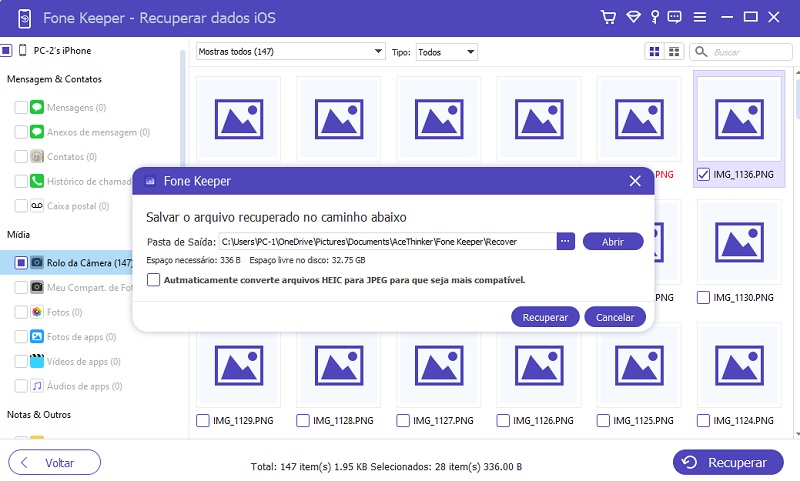This screenshot has width=800, height=481.
Task: Click the Mensagens green message icon
Action: point(37,107)
